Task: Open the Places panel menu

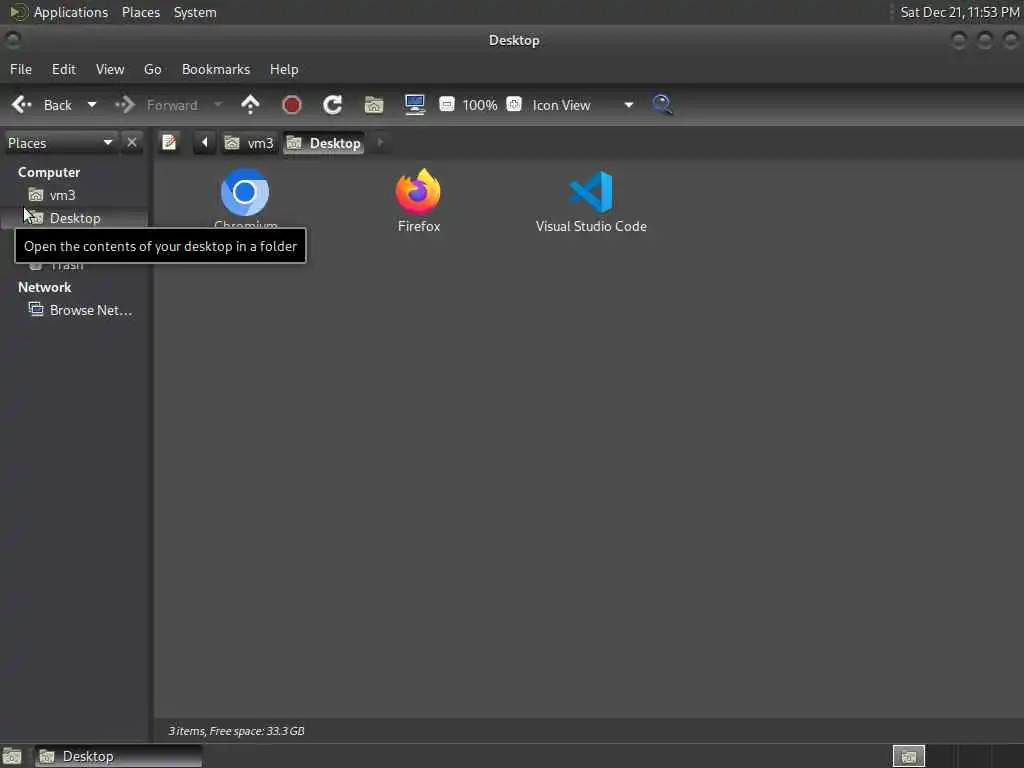Action: click(x=141, y=12)
